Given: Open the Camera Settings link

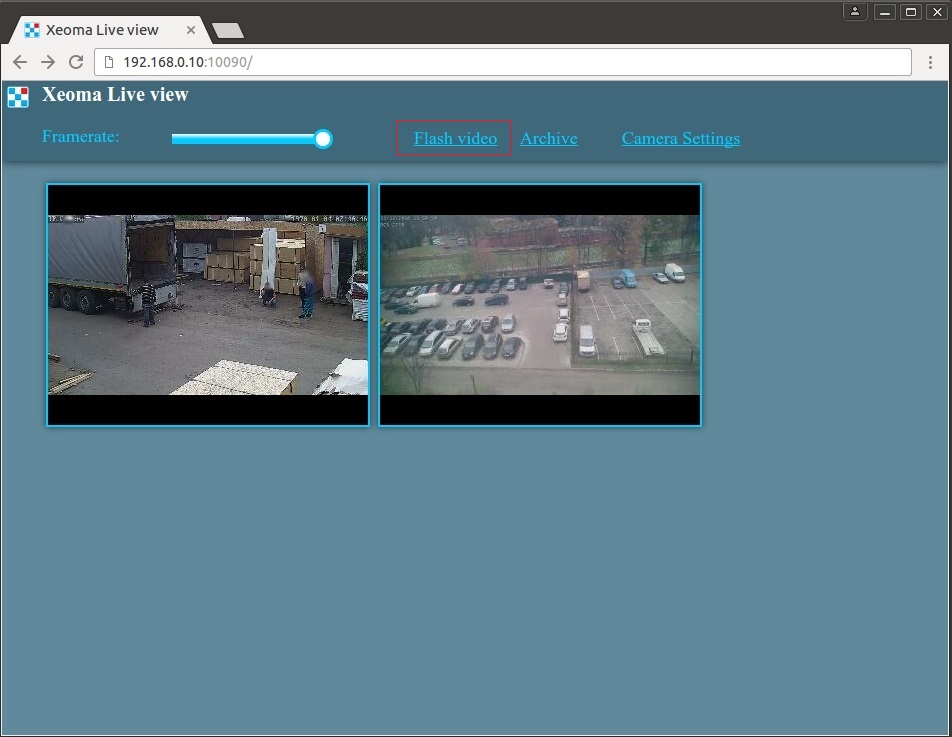Looking at the screenshot, I should pos(681,138).
